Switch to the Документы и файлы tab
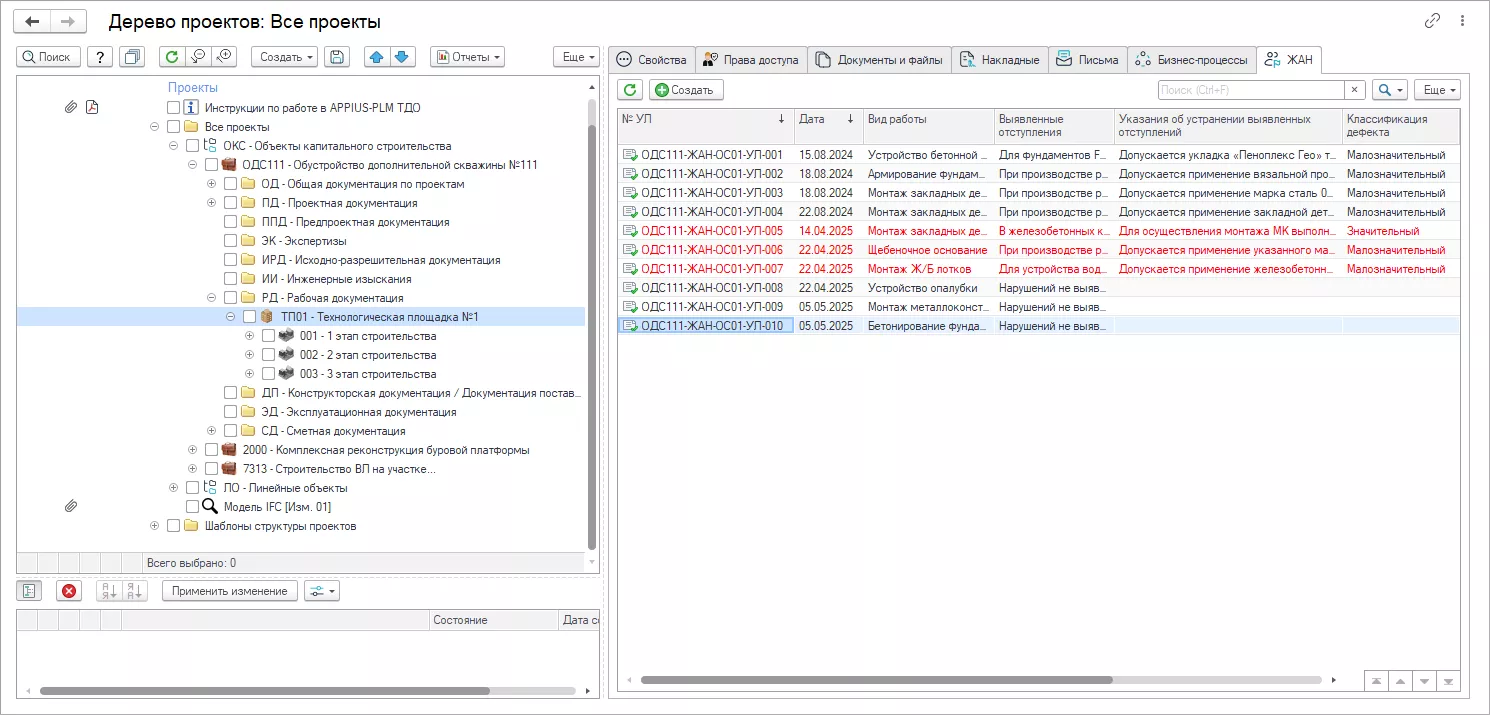This screenshot has width=1490, height=715. pyautogui.click(x=879, y=60)
